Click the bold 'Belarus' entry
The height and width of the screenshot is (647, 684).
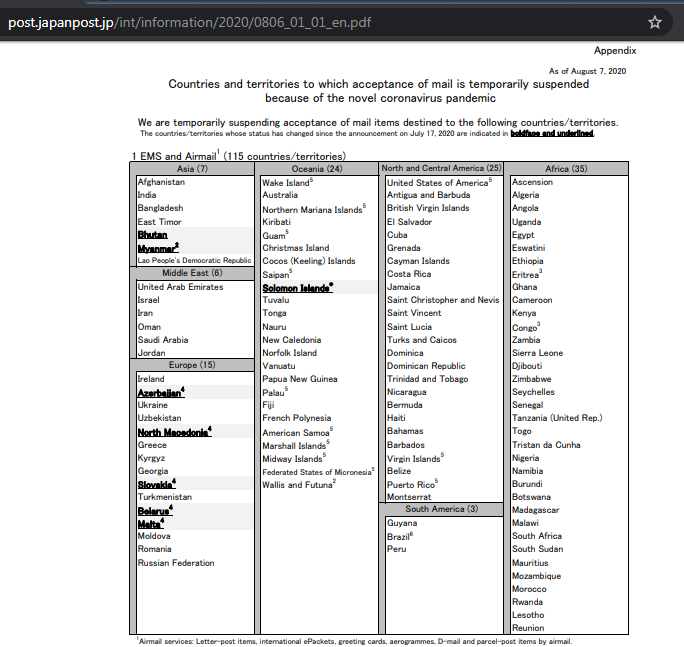(x=155, y=510)
